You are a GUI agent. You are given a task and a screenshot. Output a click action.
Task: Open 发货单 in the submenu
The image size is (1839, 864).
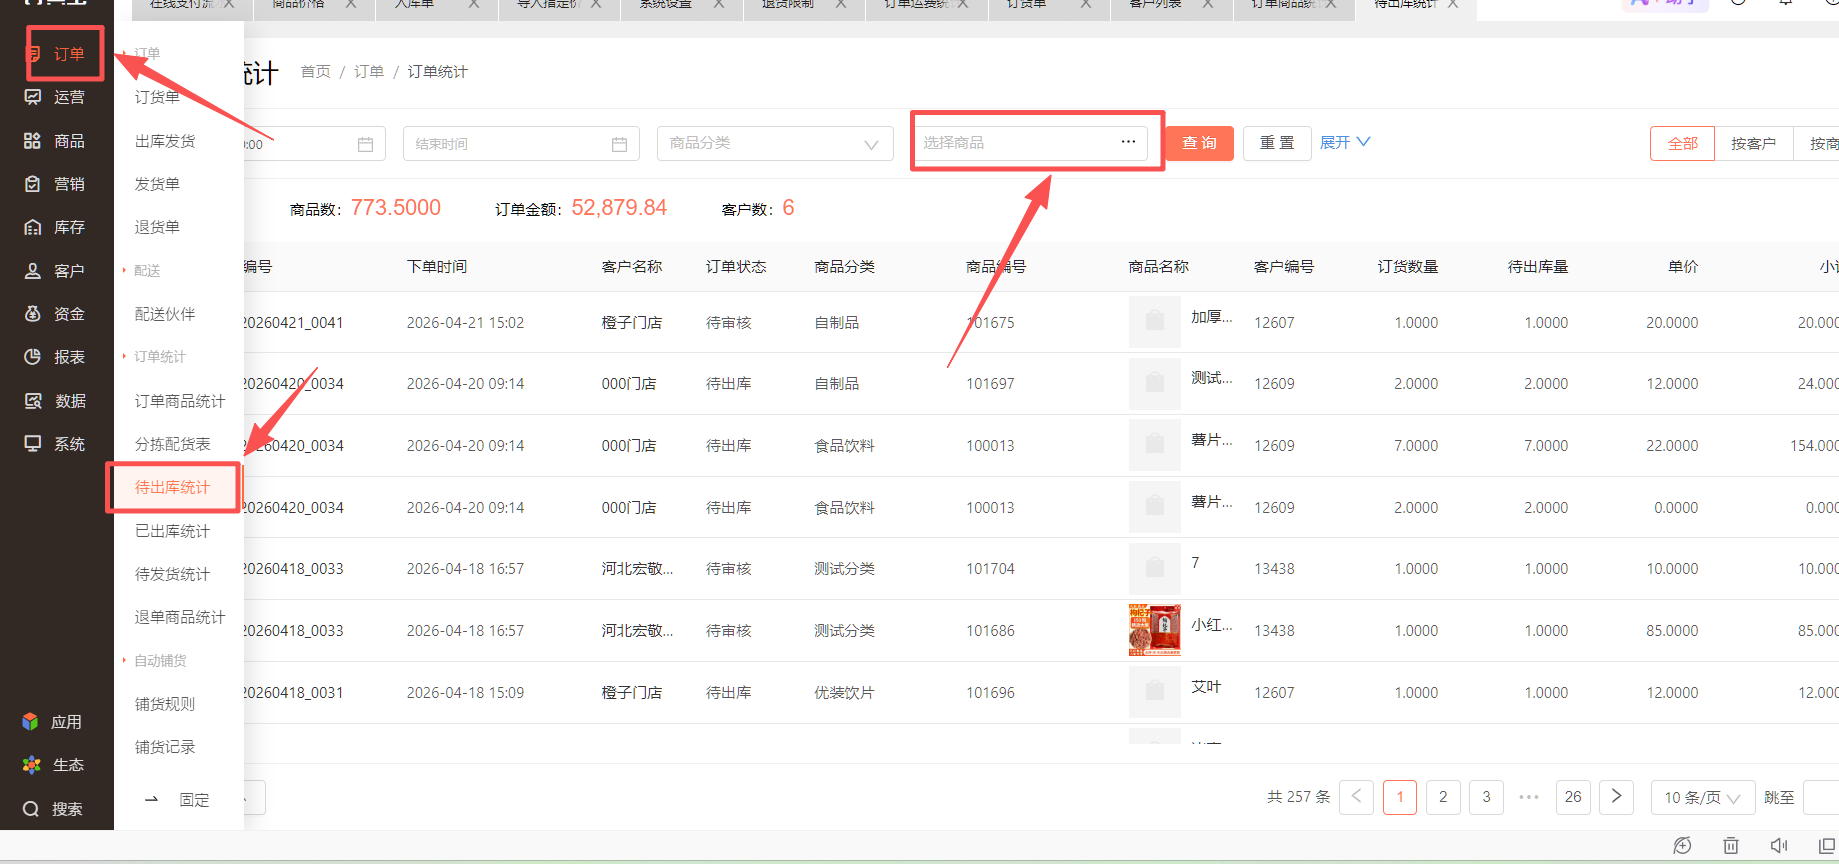158,184
